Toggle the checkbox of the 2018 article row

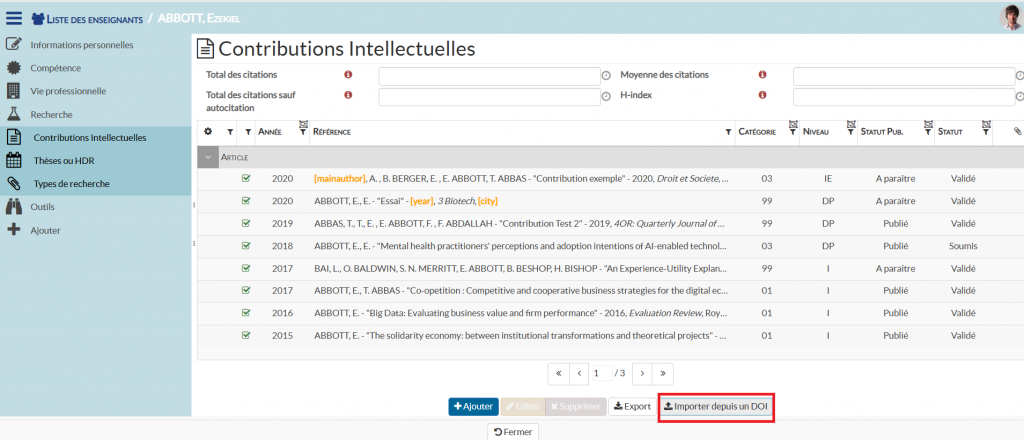click(x=246, y=245)
